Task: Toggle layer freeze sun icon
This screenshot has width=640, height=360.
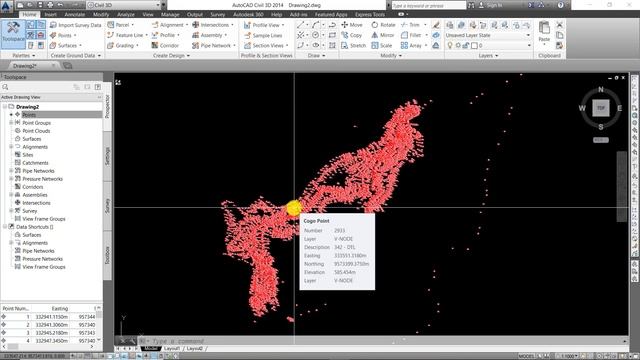Action: (x=458, y=45)
